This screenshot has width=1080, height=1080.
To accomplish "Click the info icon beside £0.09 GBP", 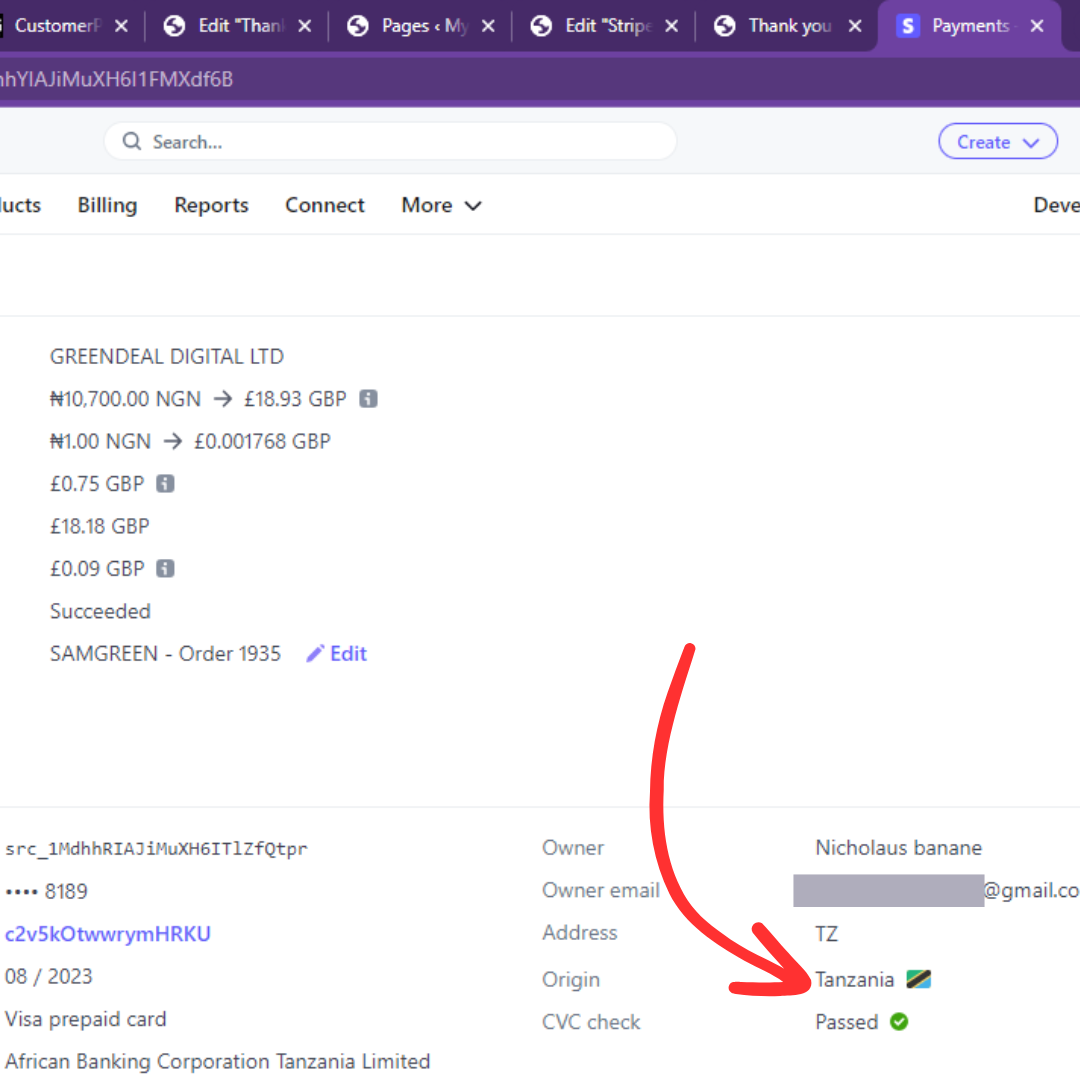I will pos(166,568).
